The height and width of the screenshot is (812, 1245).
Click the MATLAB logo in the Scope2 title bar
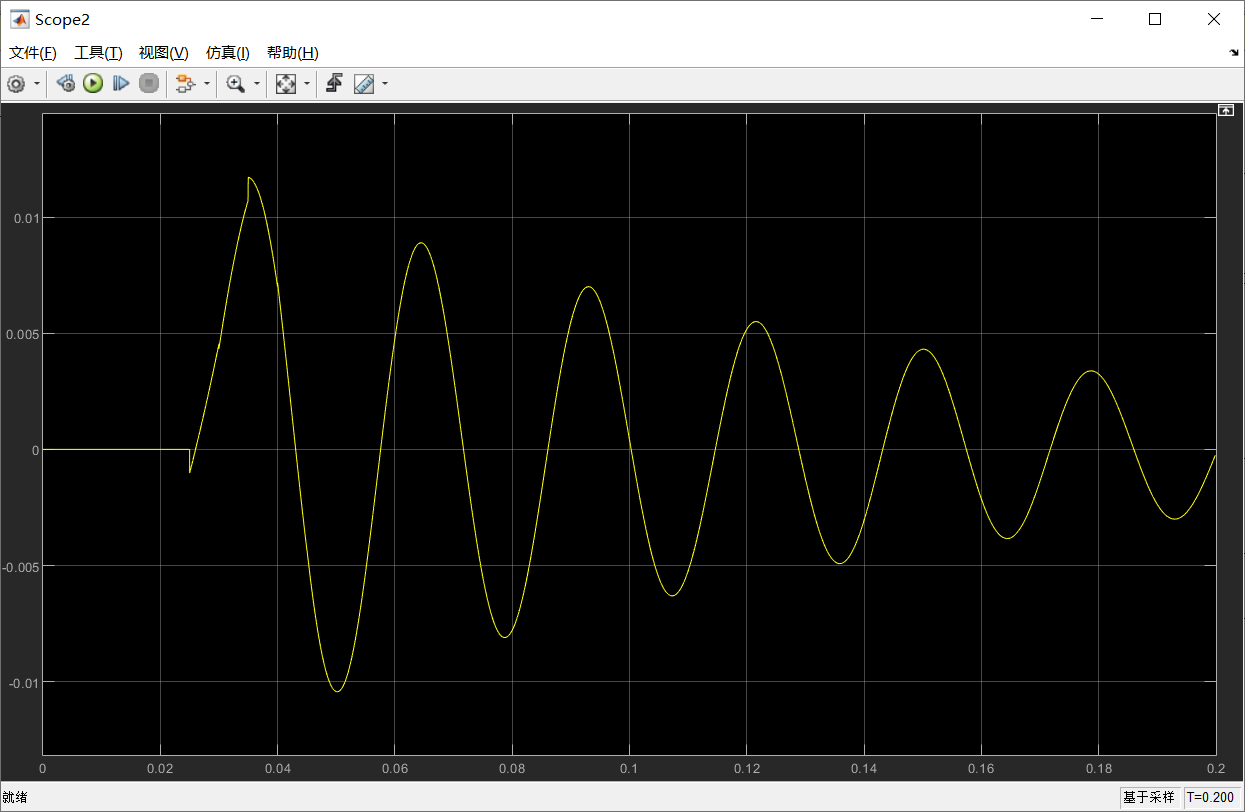click(x=19, y=19)
